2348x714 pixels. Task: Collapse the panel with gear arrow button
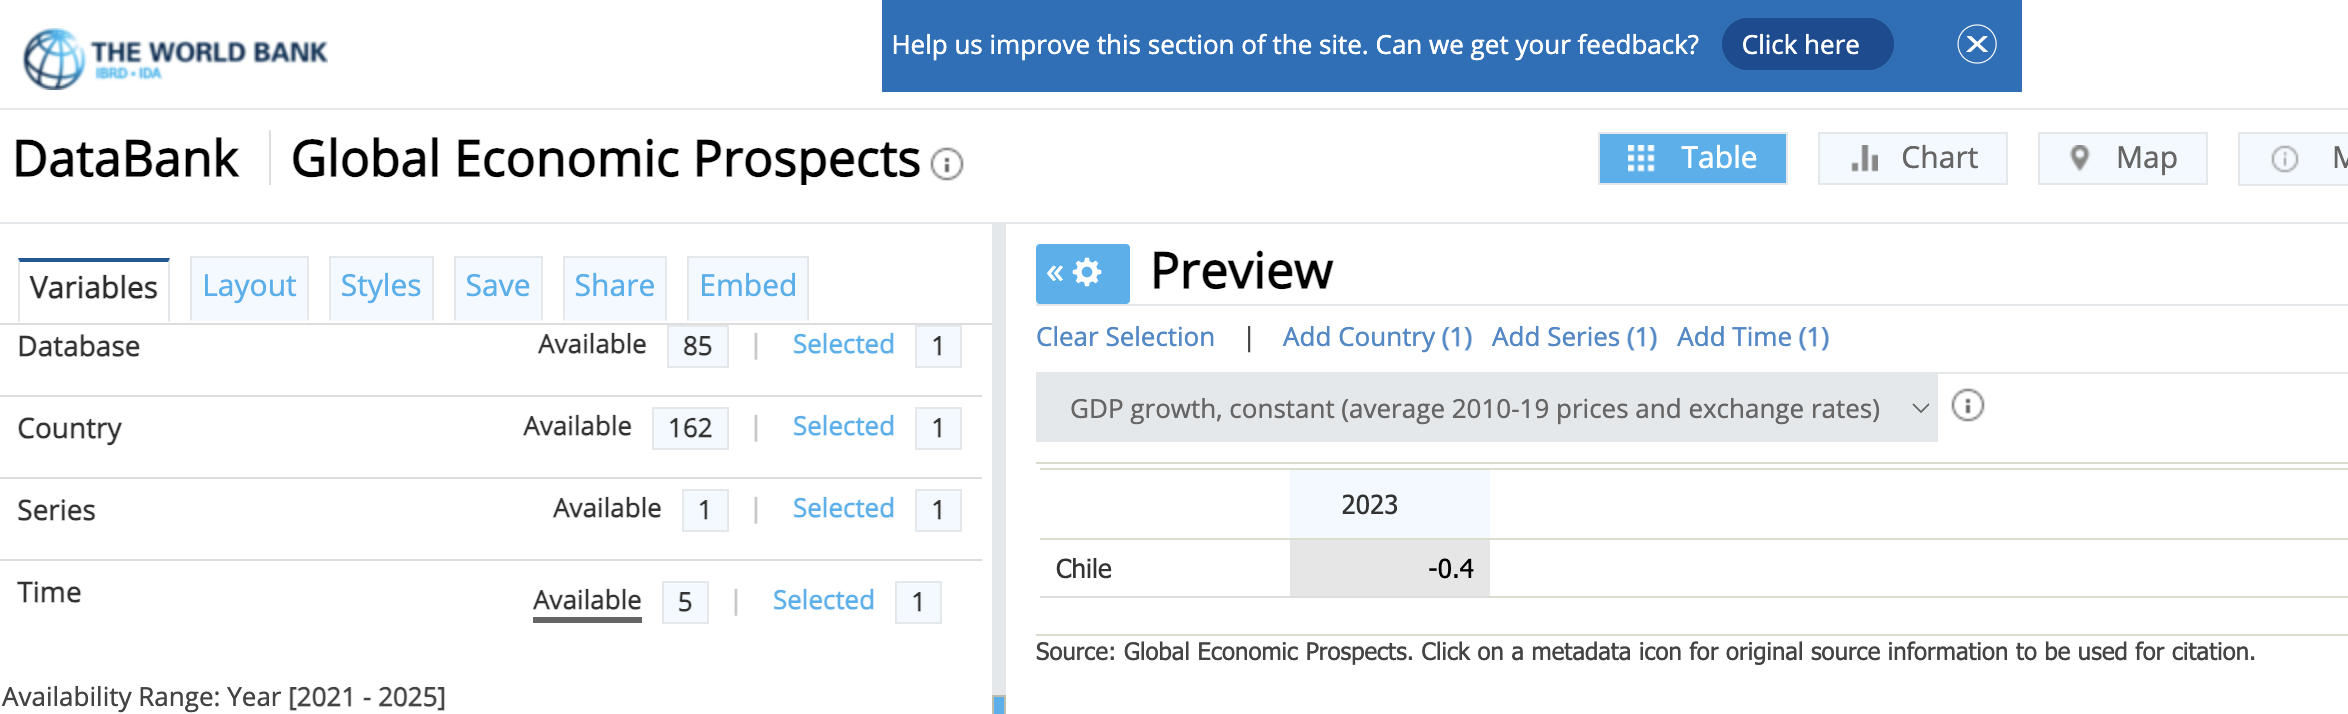coord(1082,273)
